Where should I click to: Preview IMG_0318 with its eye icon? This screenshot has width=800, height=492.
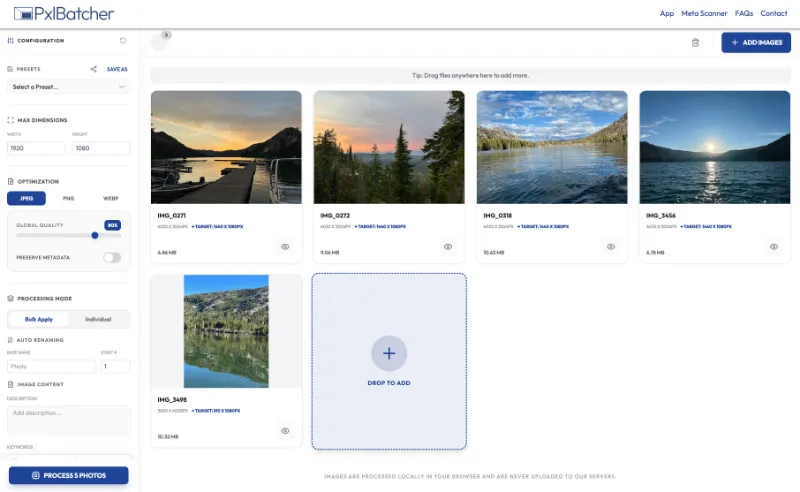(611, 247)
